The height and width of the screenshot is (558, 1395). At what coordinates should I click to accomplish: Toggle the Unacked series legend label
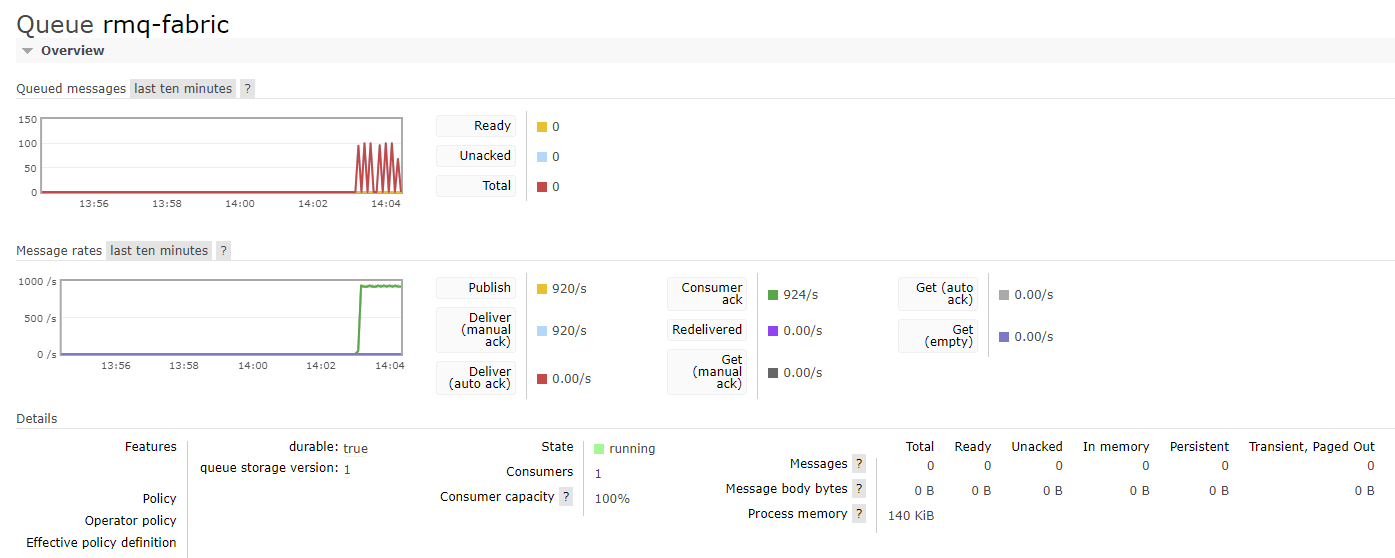point(476,156)
